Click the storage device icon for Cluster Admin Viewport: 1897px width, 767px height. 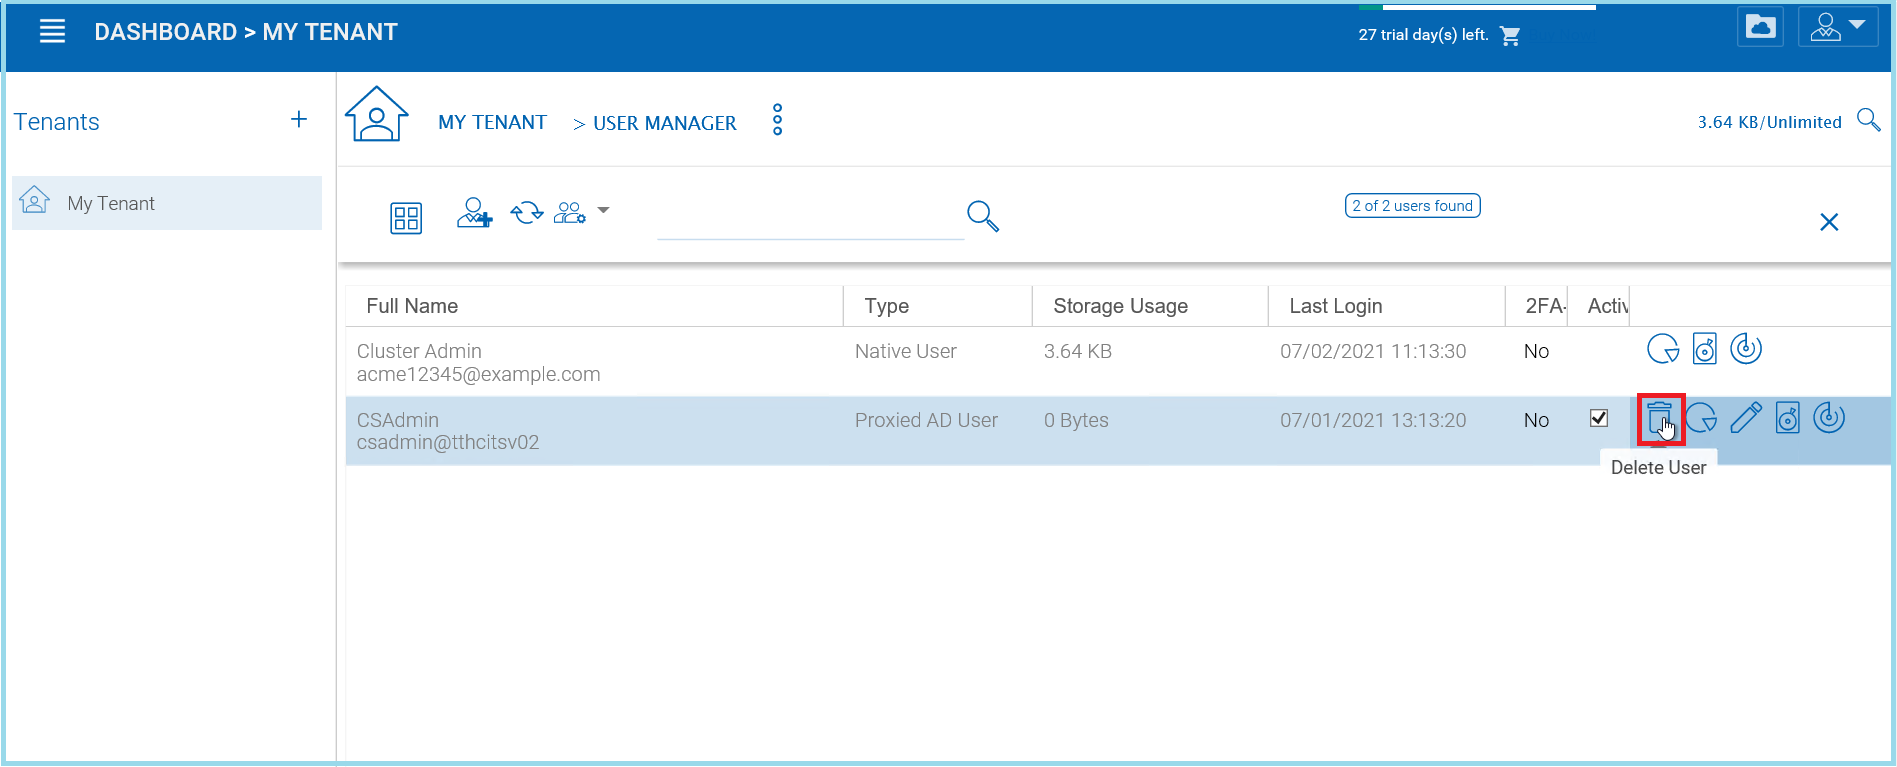tap(1705, 349)
